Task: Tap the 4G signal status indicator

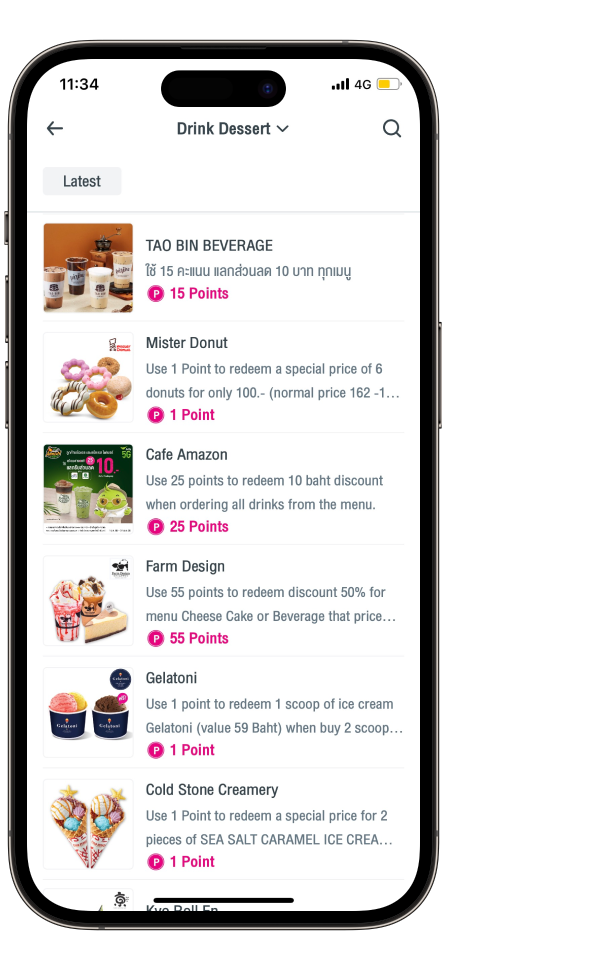Action: (363, 84)
